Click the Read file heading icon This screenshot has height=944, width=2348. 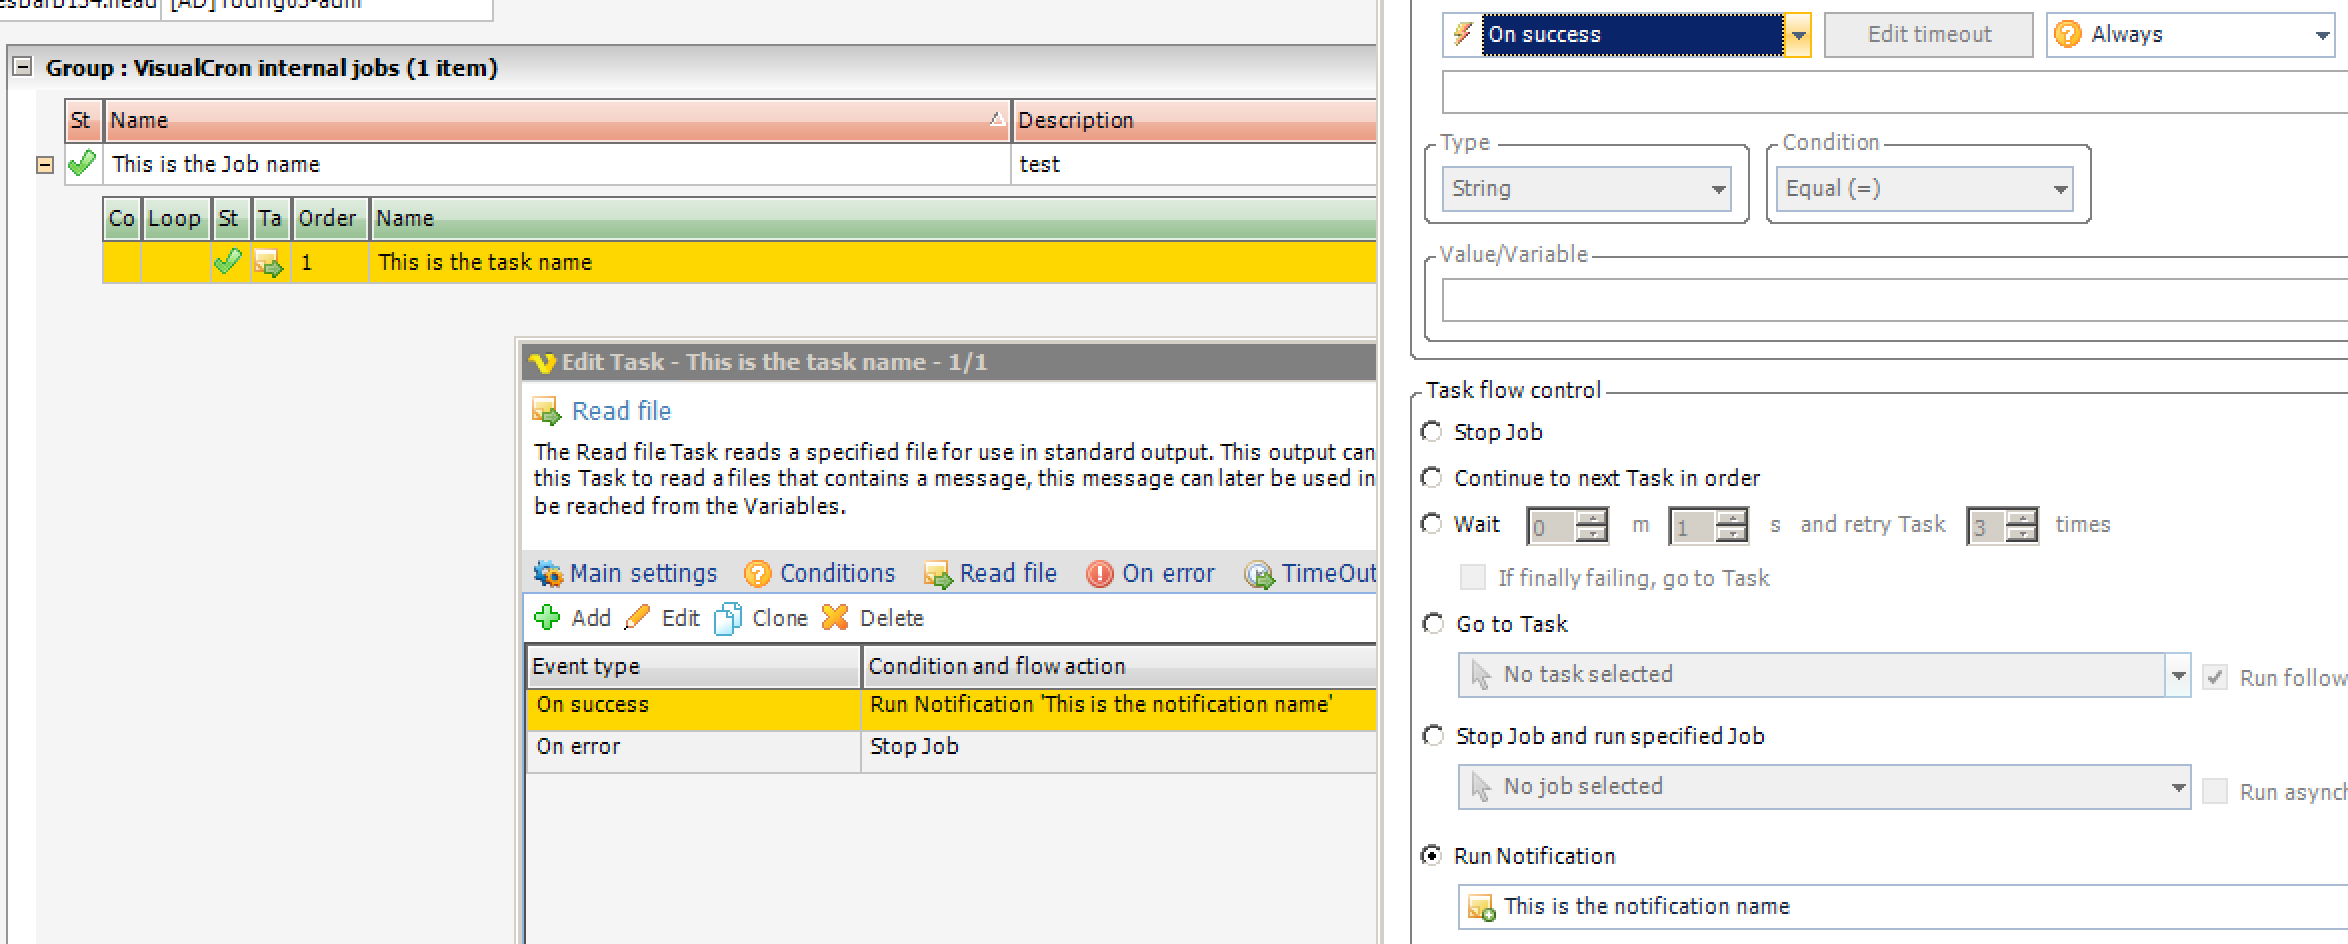pyautogui.click(x=547, y=411)
